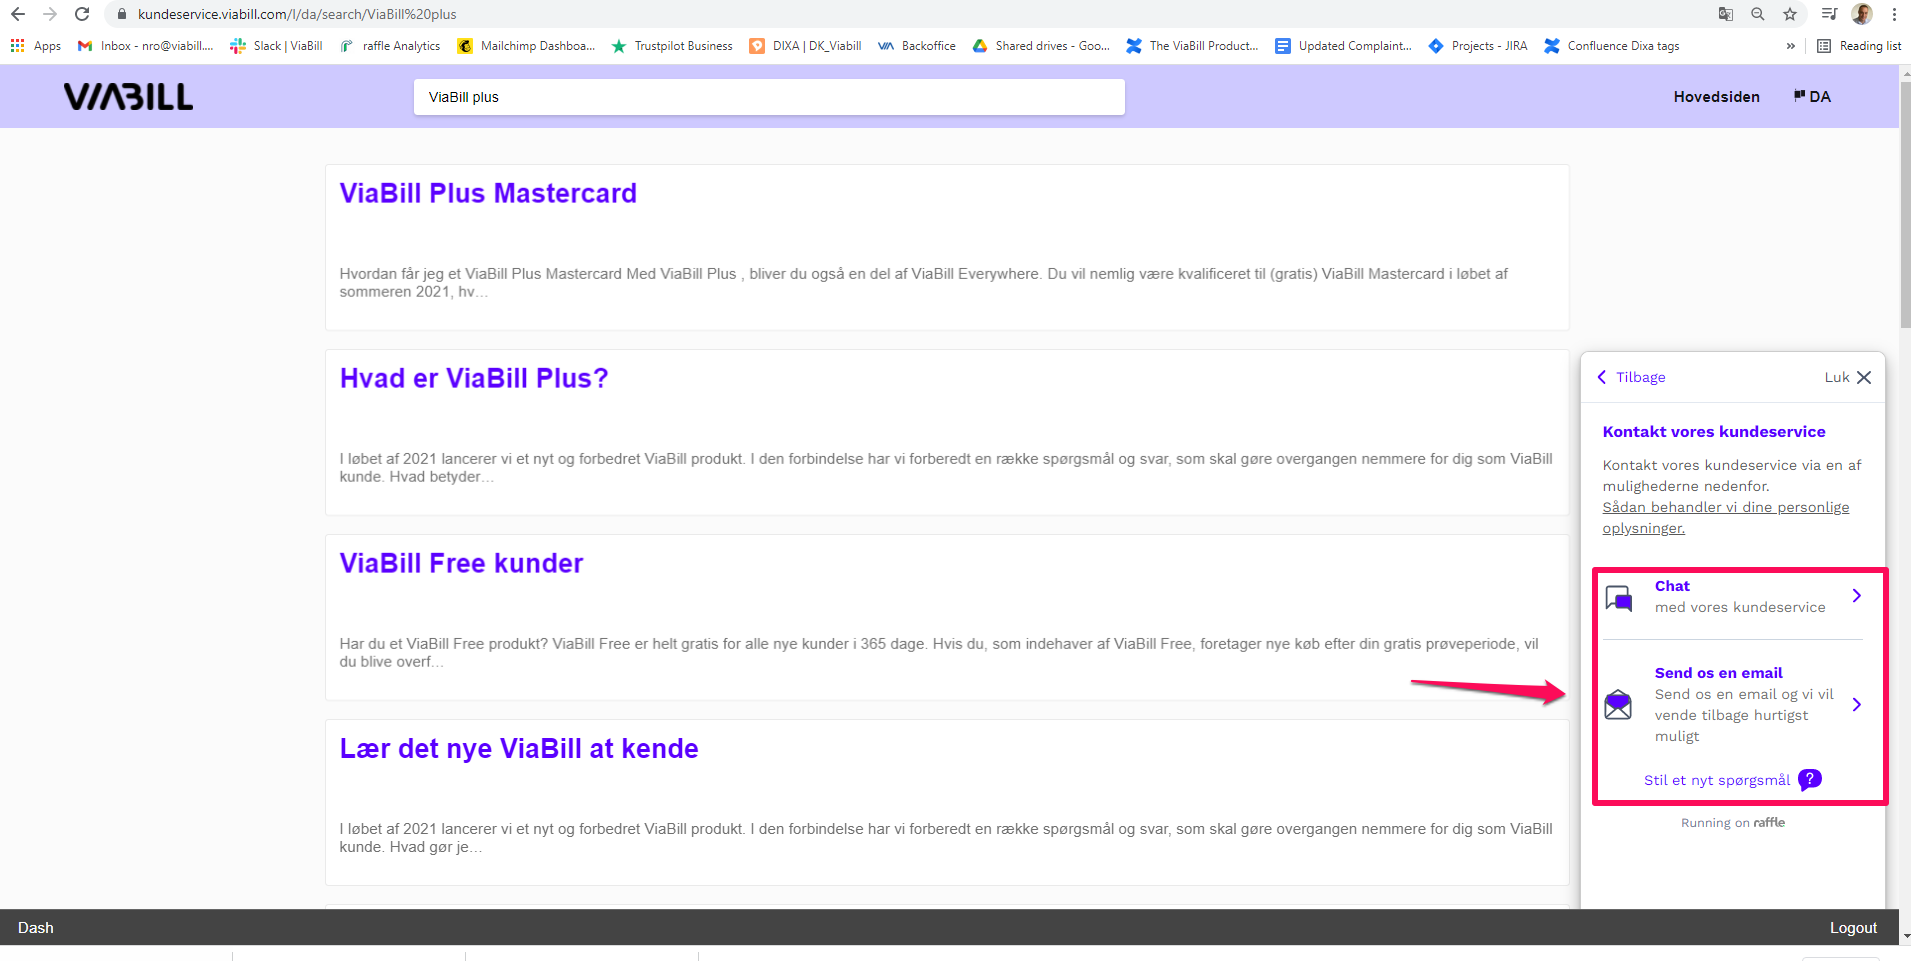Open the Apps bookmark
The width and height of the screenshot is (1911, 961).
pyautogui.click(x=36, y=46)
